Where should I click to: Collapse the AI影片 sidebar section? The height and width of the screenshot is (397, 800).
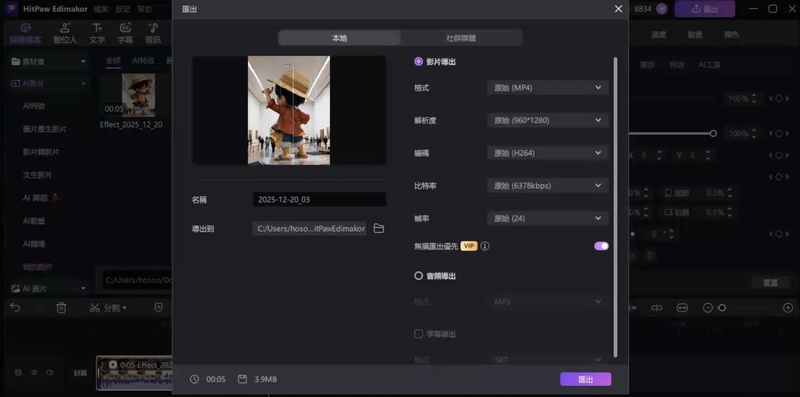coord(83,83)
